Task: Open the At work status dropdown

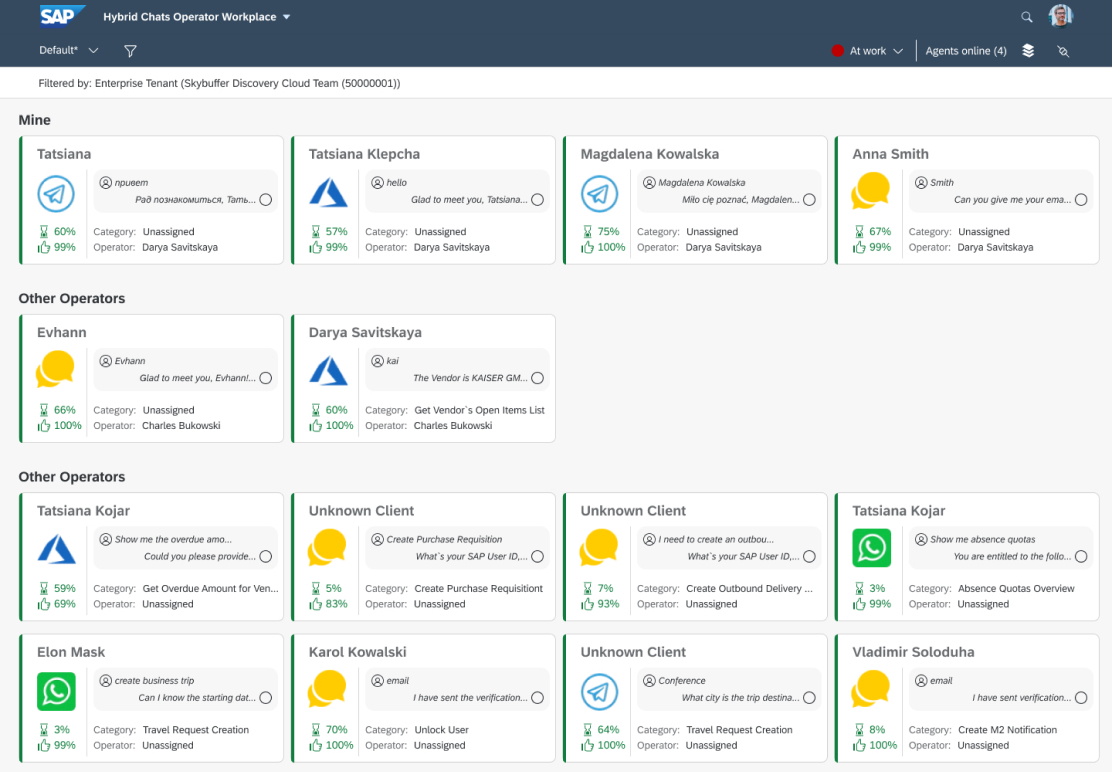Action: (876, 51)
